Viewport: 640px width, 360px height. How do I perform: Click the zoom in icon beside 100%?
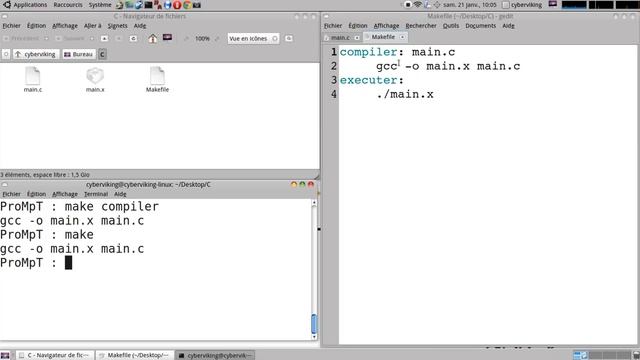click(x=217, y=38)
